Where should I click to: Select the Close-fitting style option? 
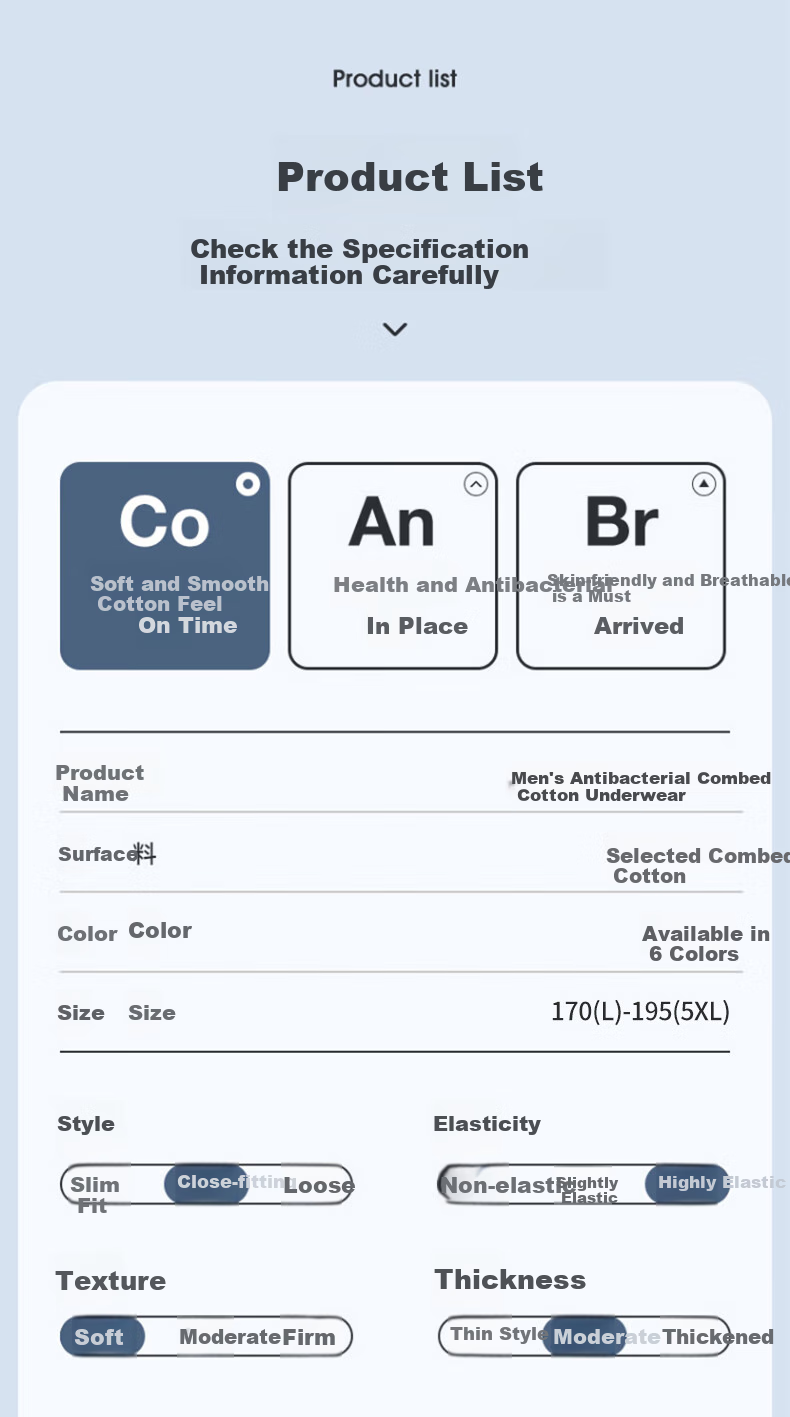[206, 1183]
